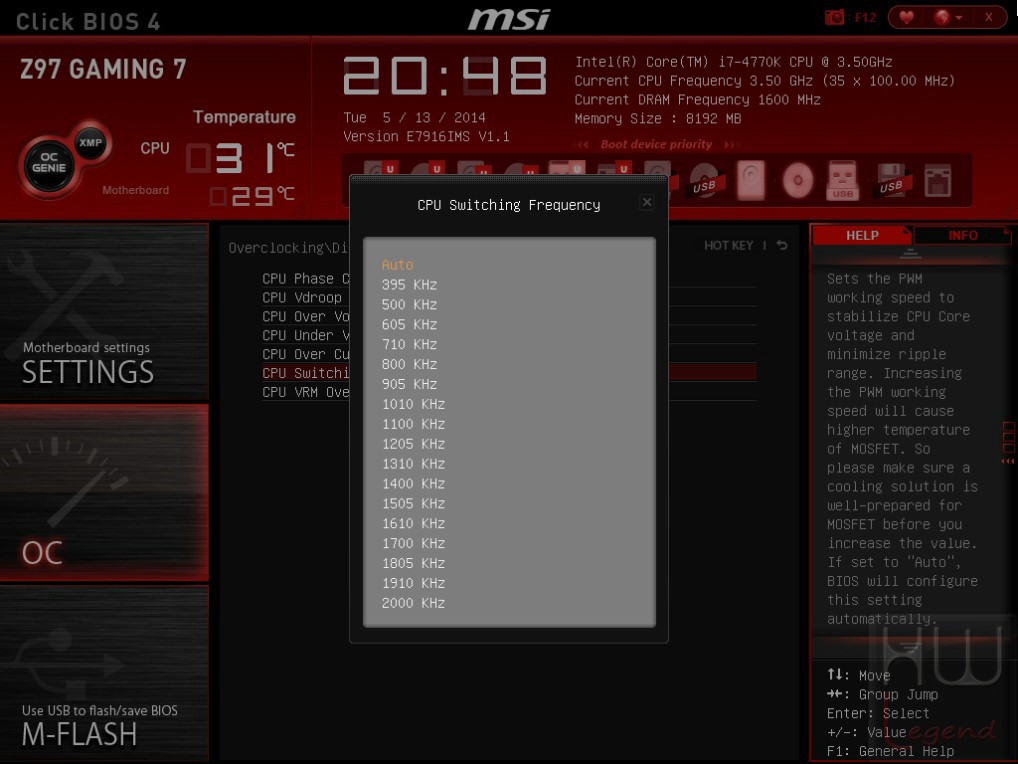Image resolution: width=1018 pixels, height=764 pixels.
Task: Select 1205 KHz in the popup
Action: [x=414, y=444]
